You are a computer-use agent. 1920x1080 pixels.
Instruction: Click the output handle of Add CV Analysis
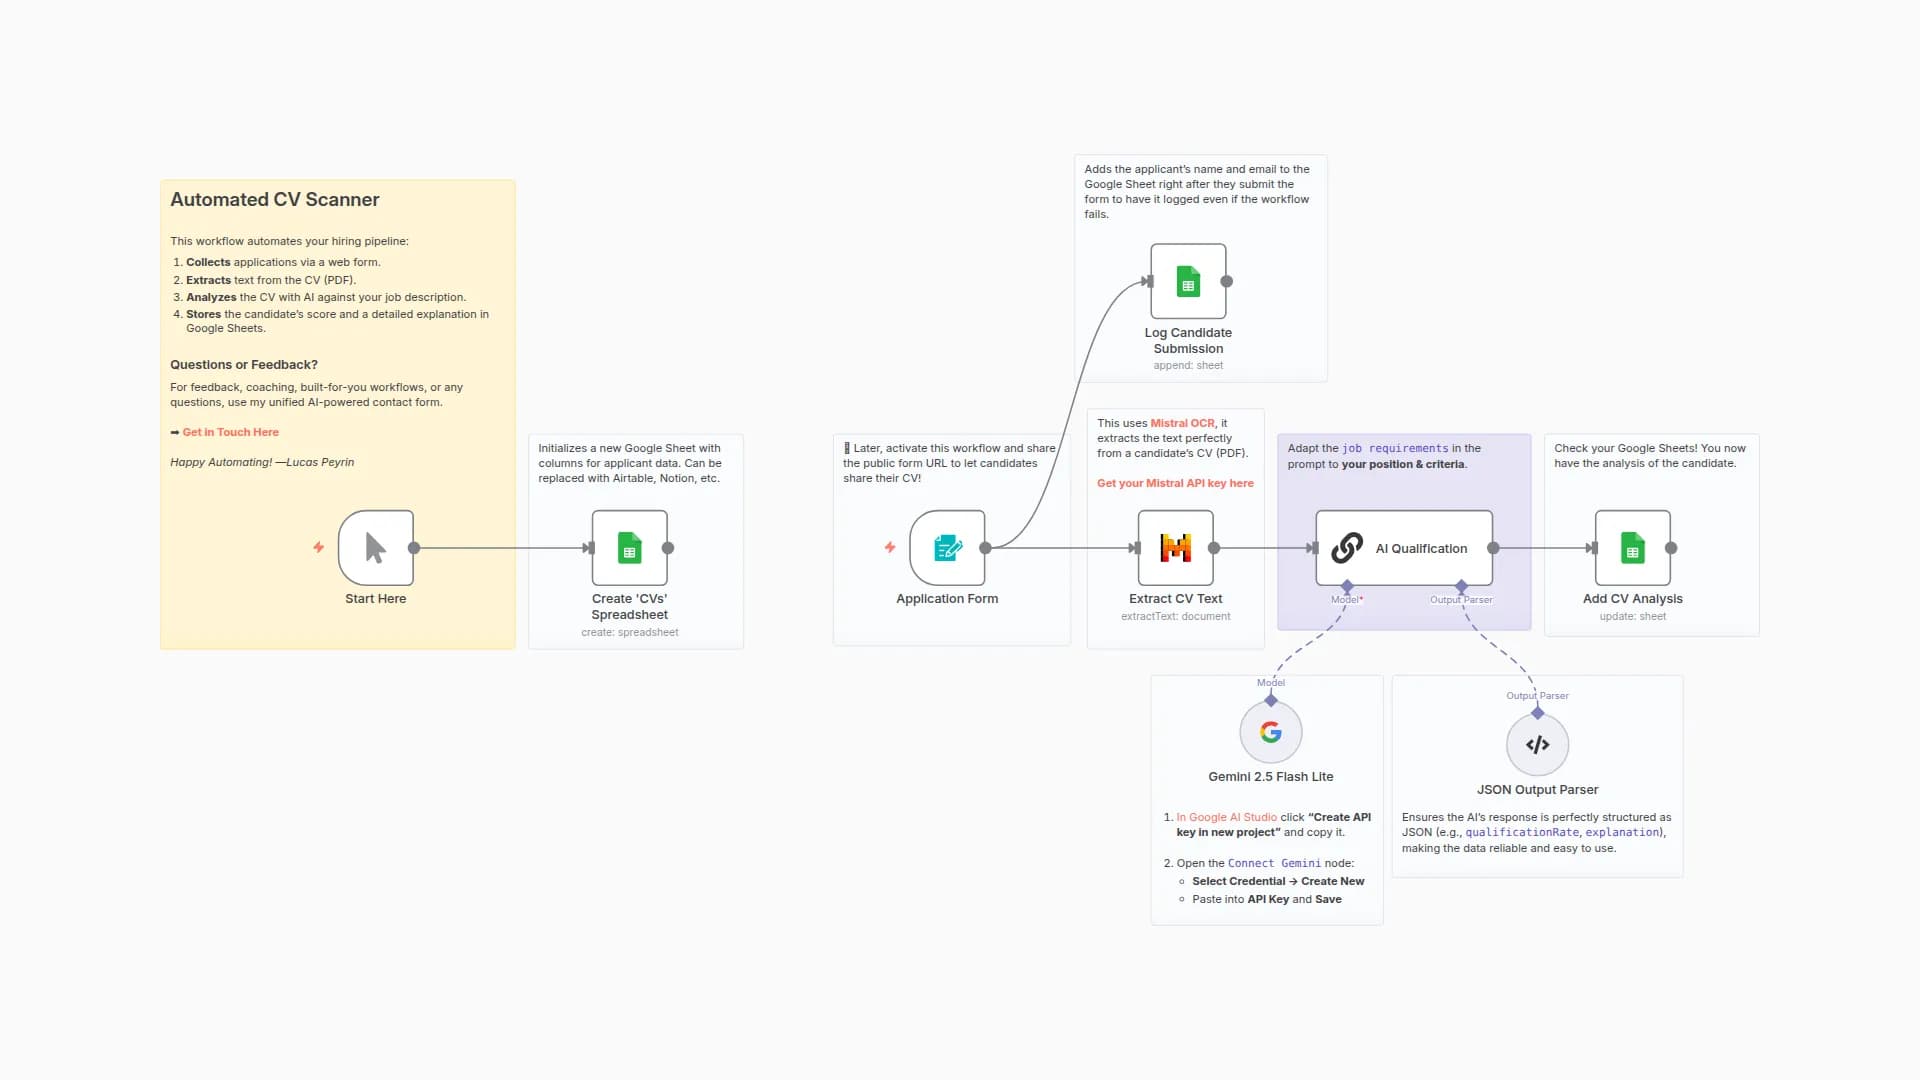[1671, 548]
